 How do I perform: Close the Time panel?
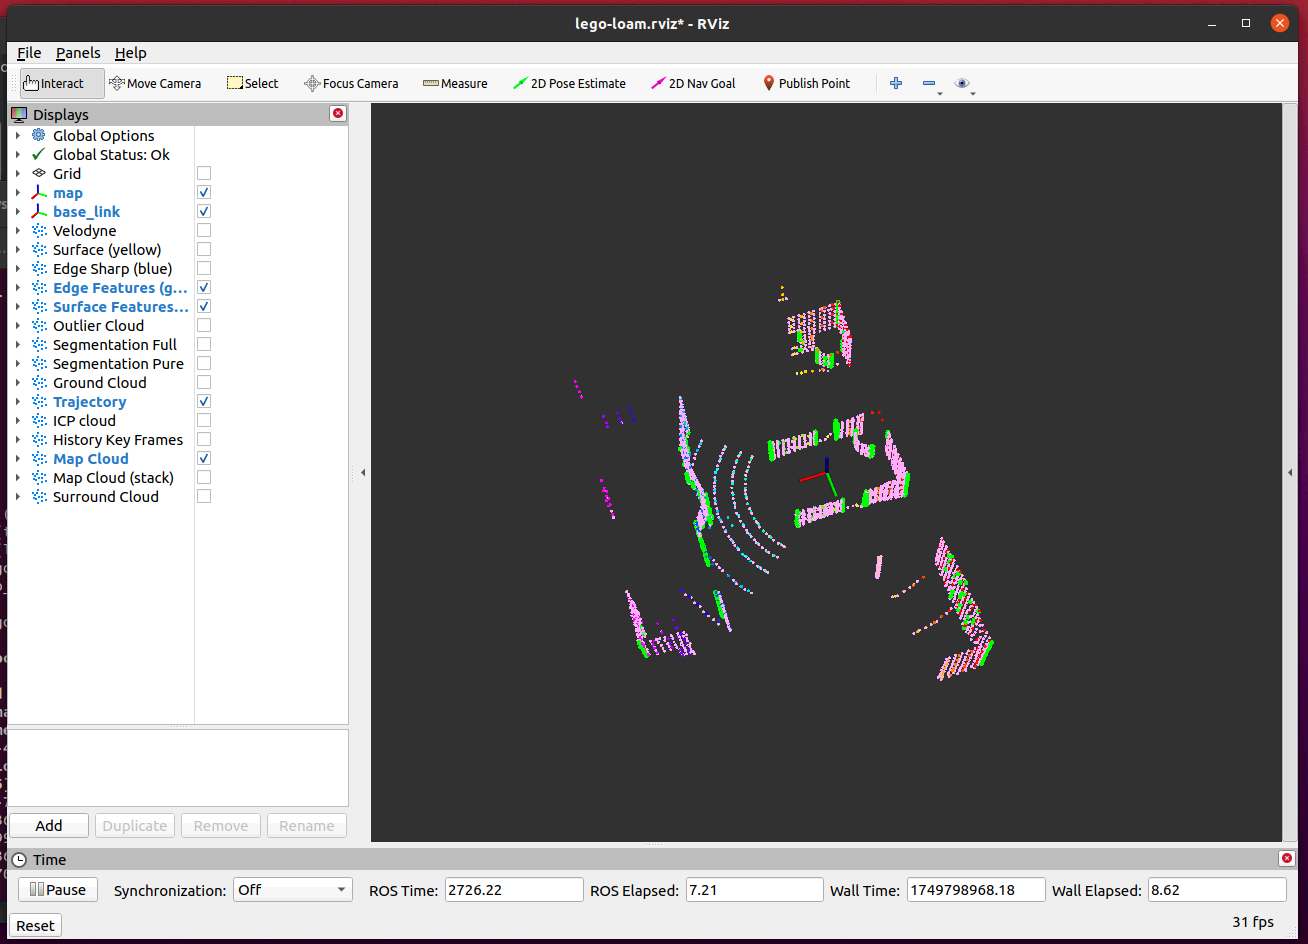(x=1286, y=859)
